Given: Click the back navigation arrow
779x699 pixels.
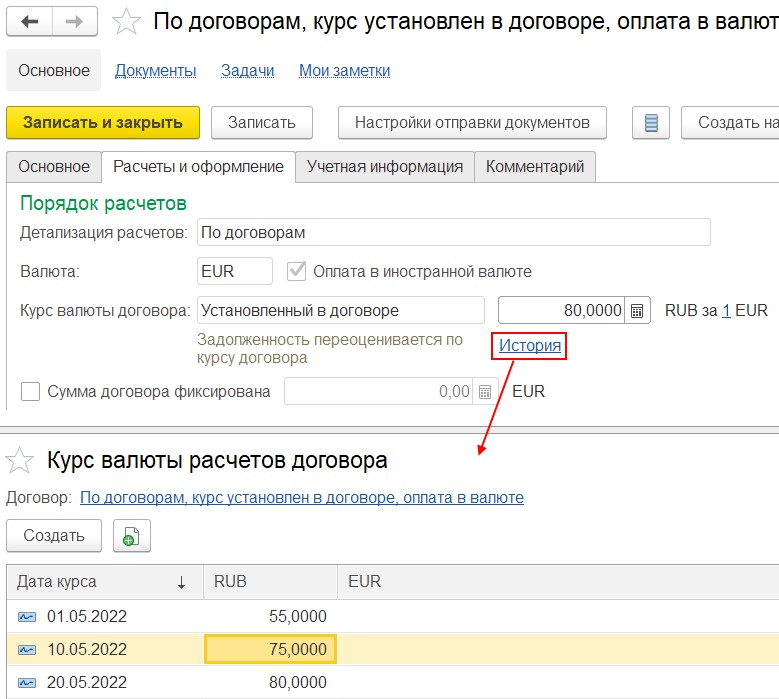Looking at the screenshot, I should (30, 21).
